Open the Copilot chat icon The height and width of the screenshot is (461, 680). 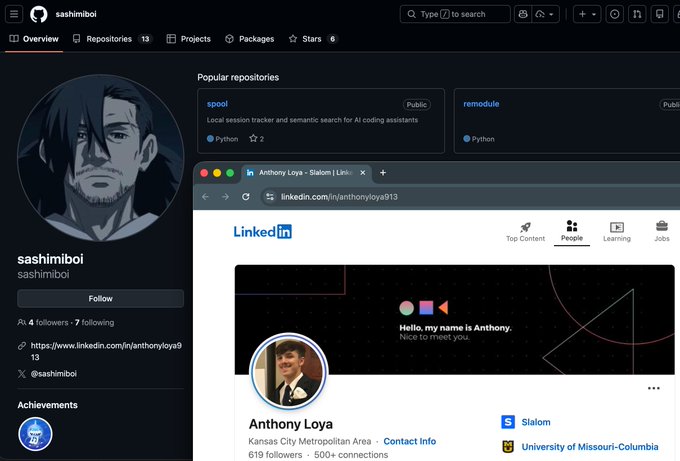click(x=523, y=14)
